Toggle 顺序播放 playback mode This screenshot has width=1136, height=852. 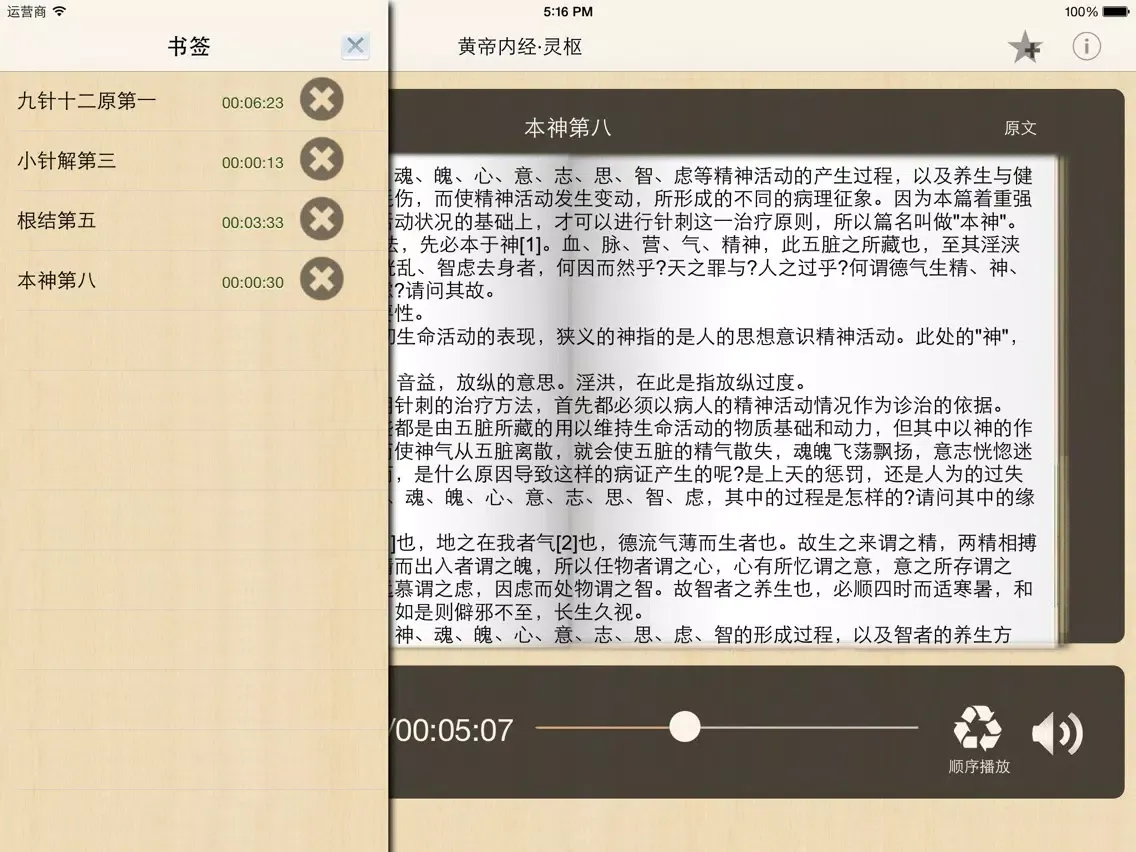click(978, 739)
